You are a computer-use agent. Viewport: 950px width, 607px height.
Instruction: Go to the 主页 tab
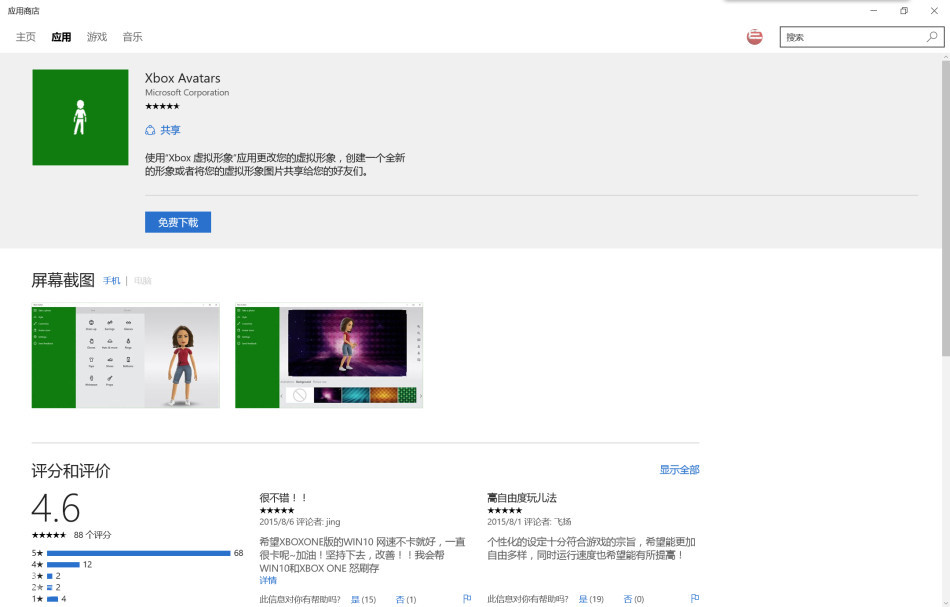point(26,37)
